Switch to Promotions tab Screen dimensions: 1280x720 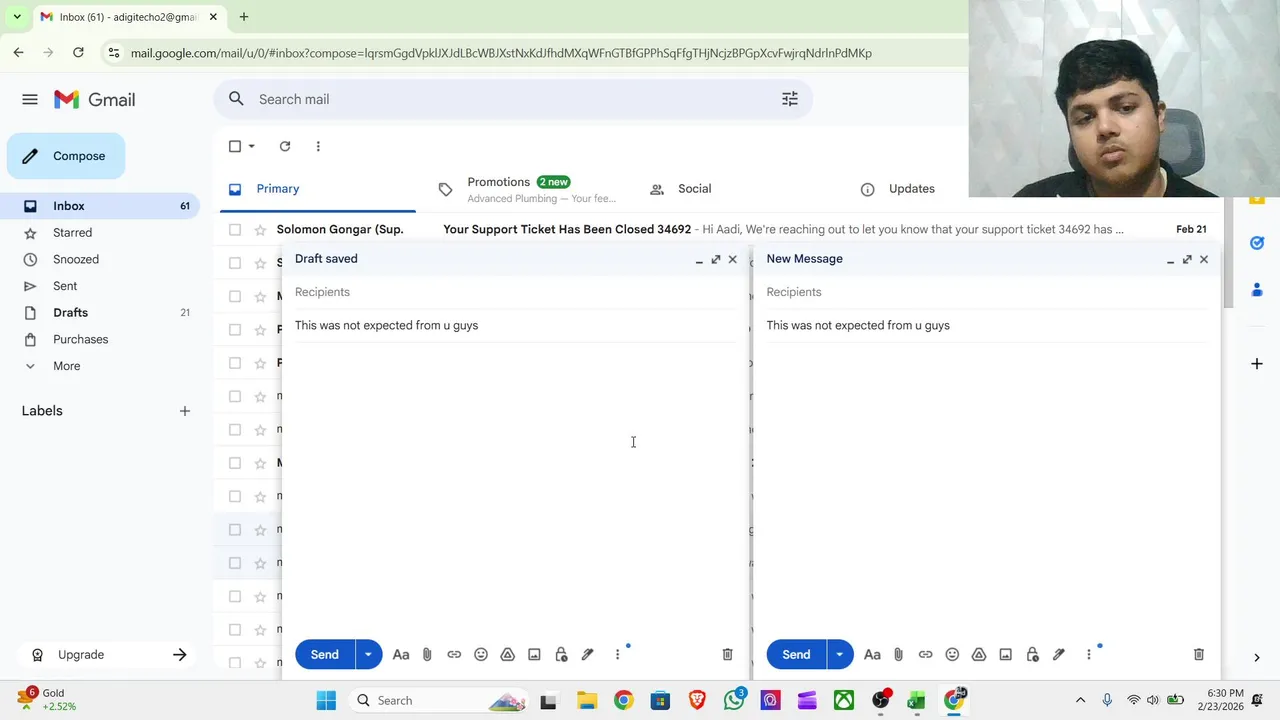[x=530, y=189]
